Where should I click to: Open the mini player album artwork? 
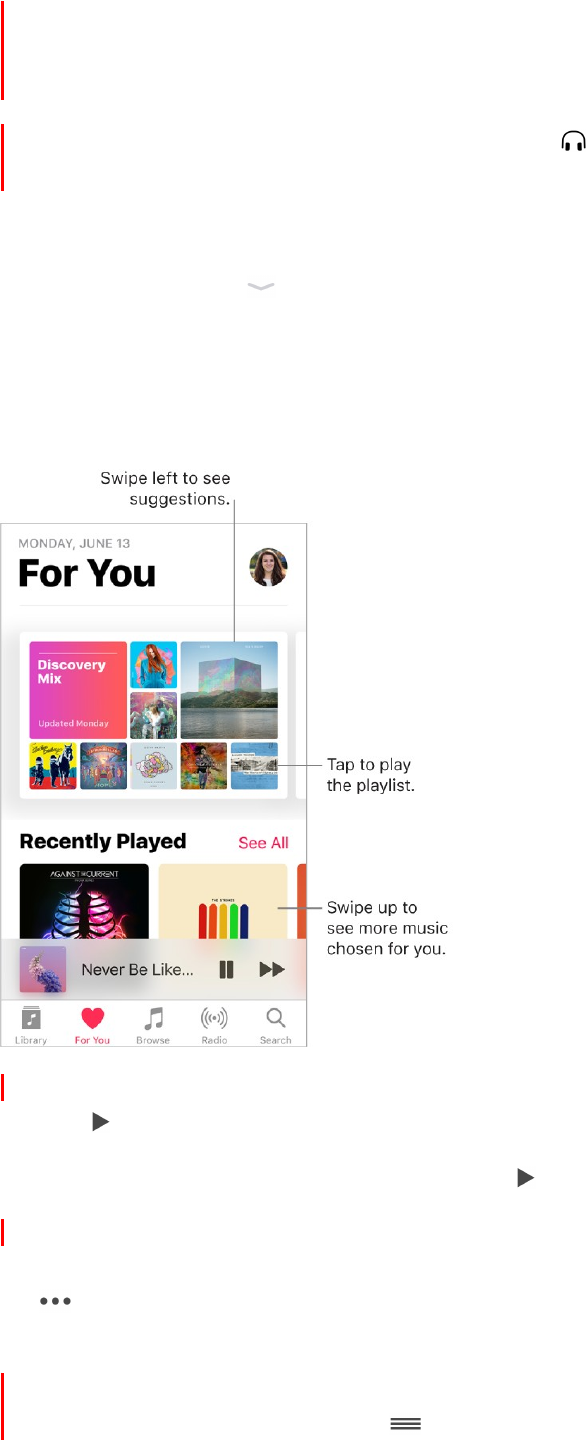point(42,969)
